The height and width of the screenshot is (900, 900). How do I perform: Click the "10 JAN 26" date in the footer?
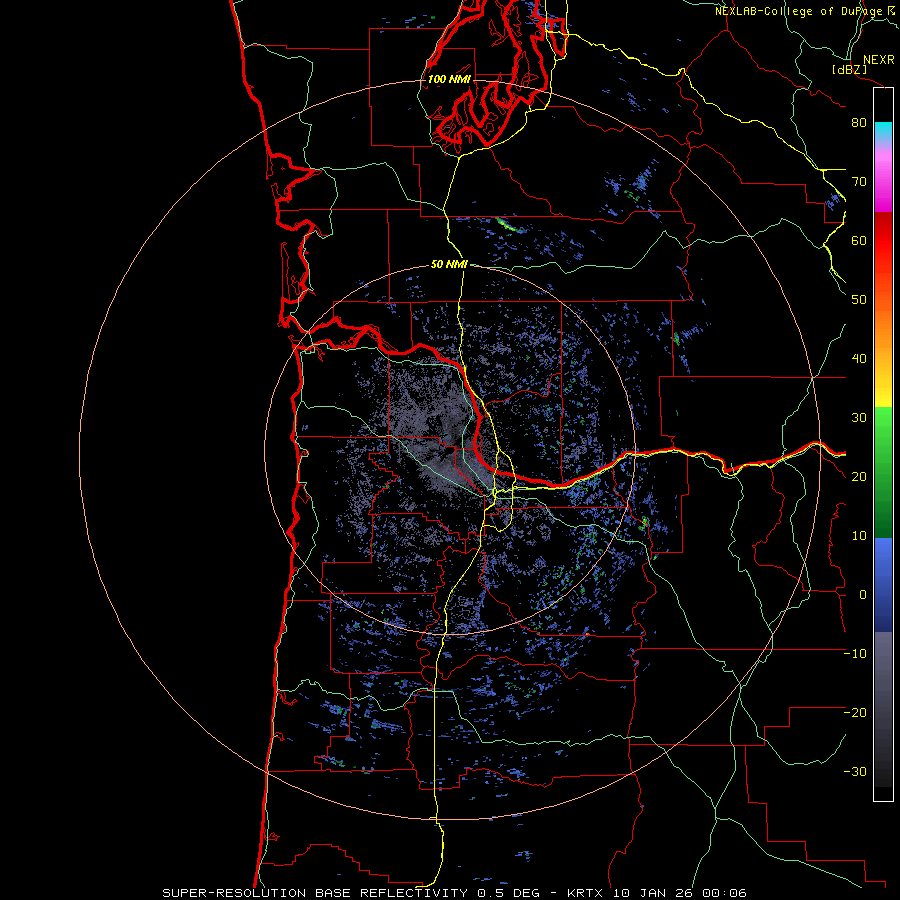point(652,893)
